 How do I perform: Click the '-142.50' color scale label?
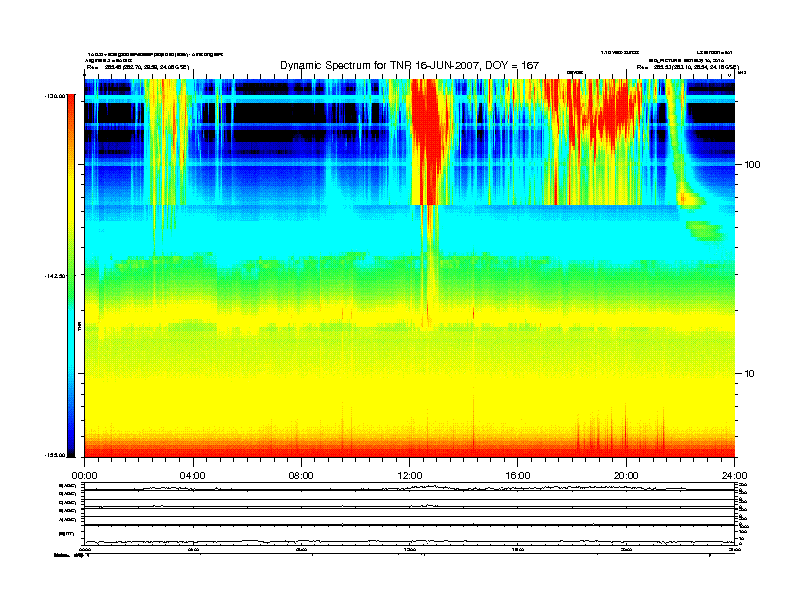55,276
